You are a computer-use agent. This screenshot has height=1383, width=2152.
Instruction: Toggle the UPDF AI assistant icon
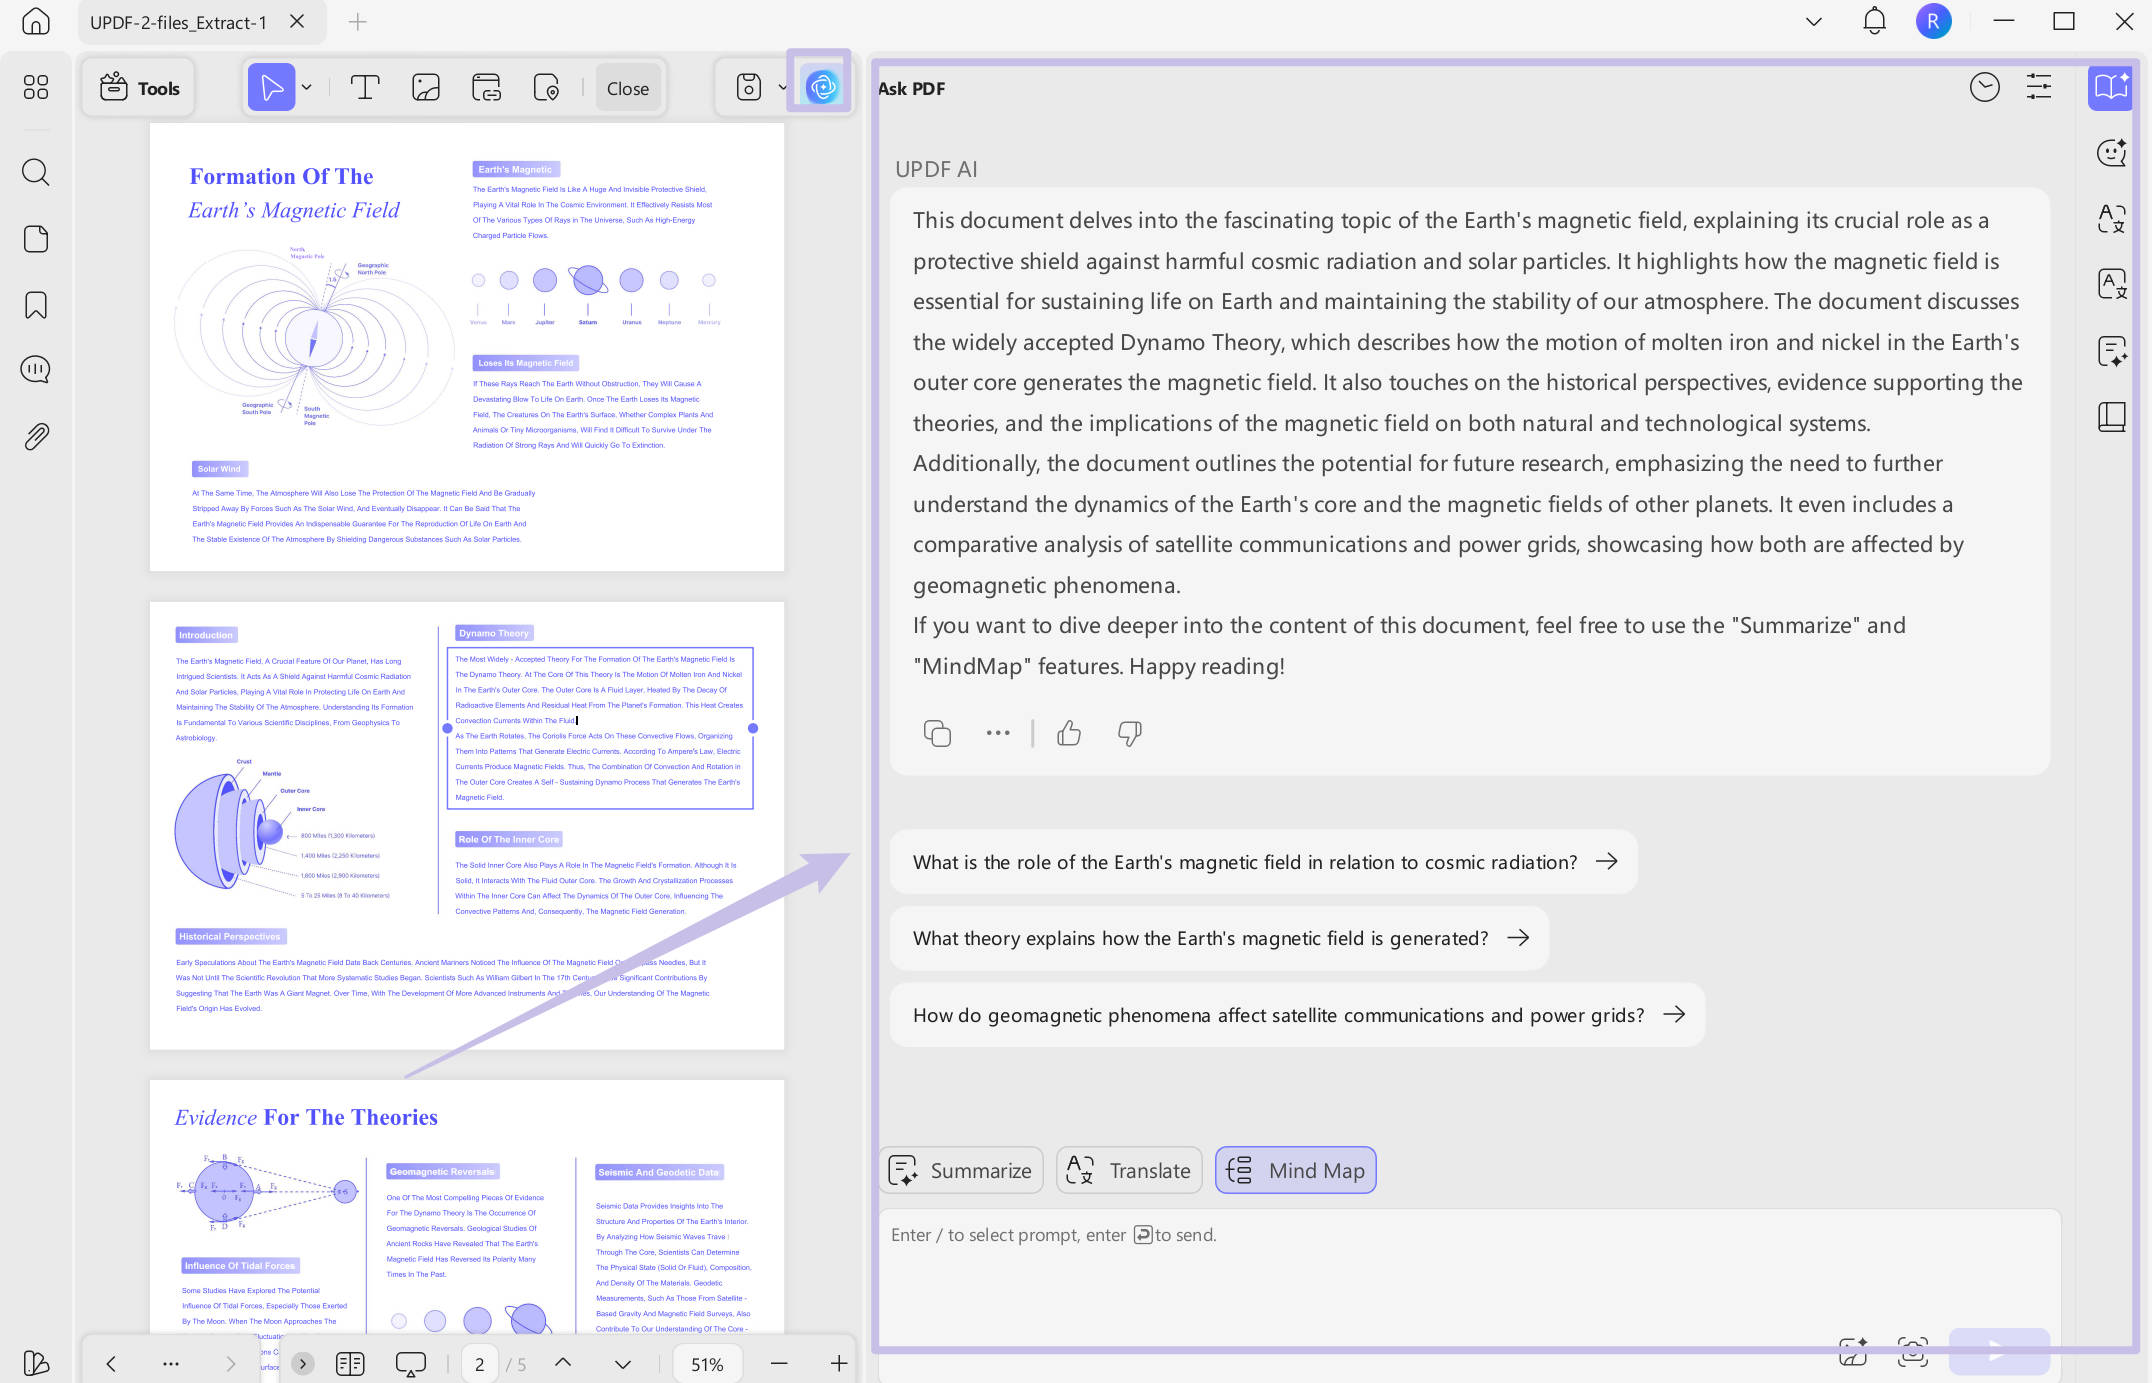pos(822,88)
